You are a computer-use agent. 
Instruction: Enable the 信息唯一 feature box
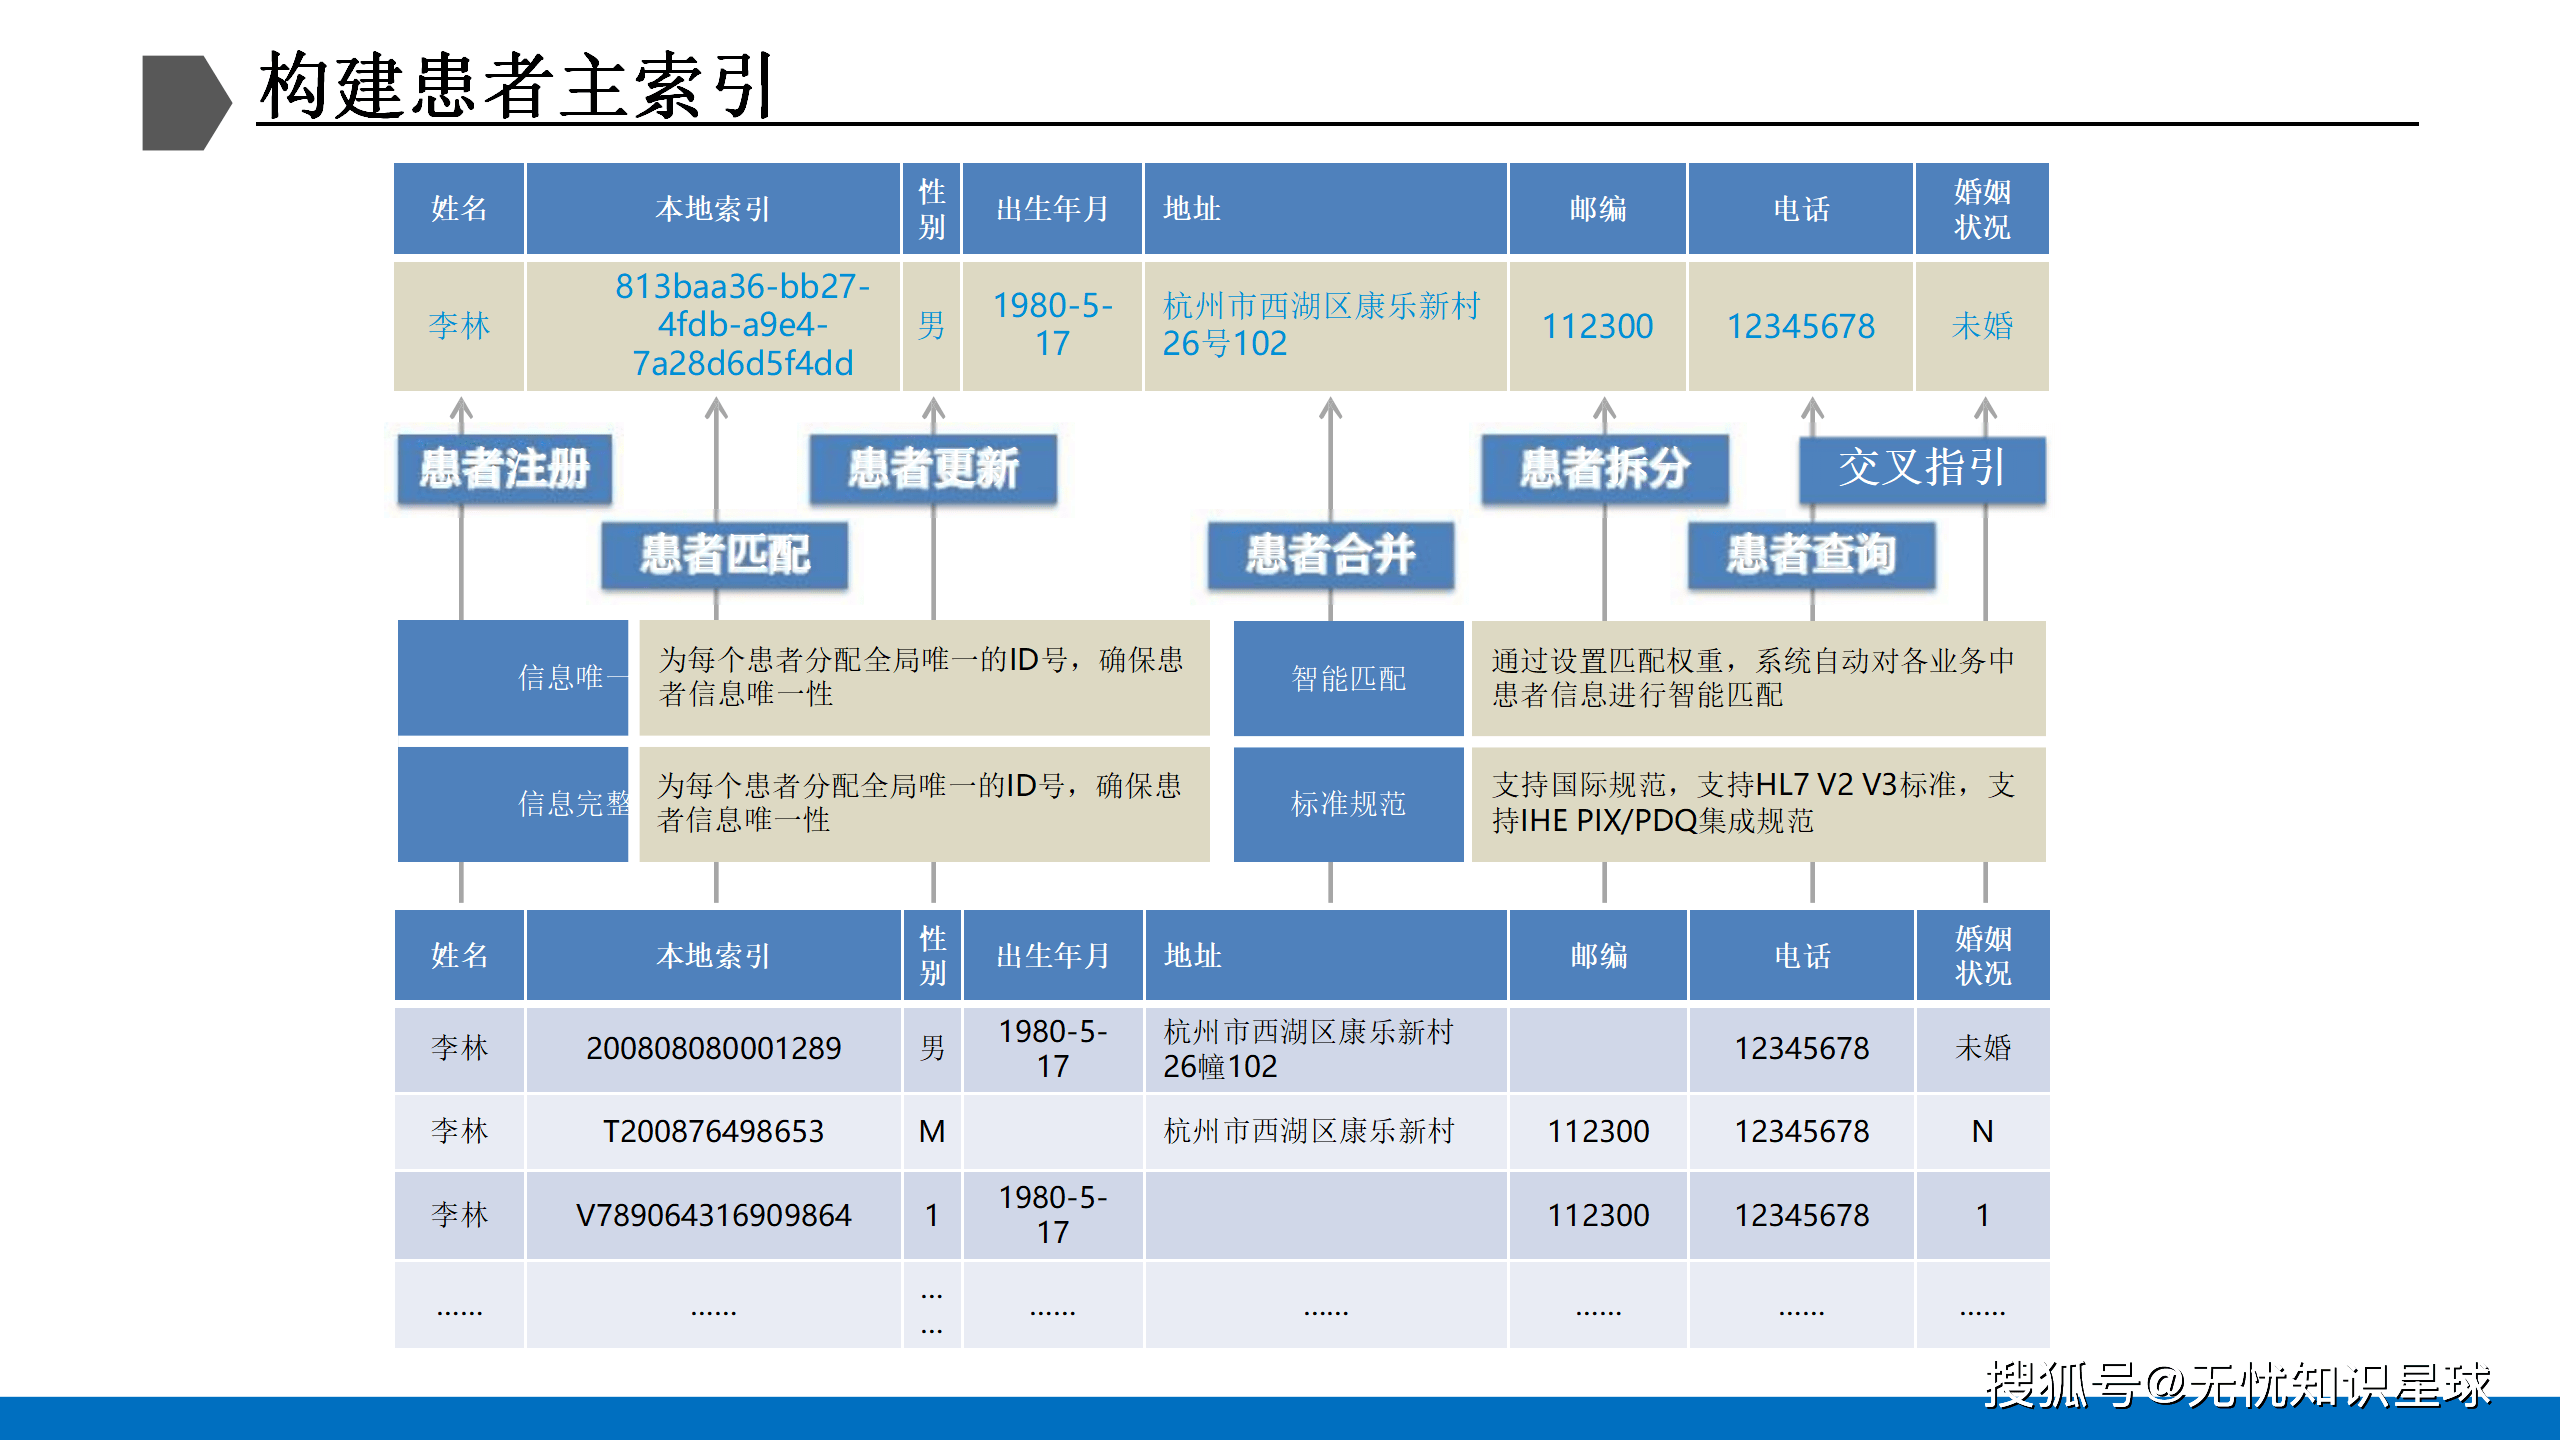[513, 679]
